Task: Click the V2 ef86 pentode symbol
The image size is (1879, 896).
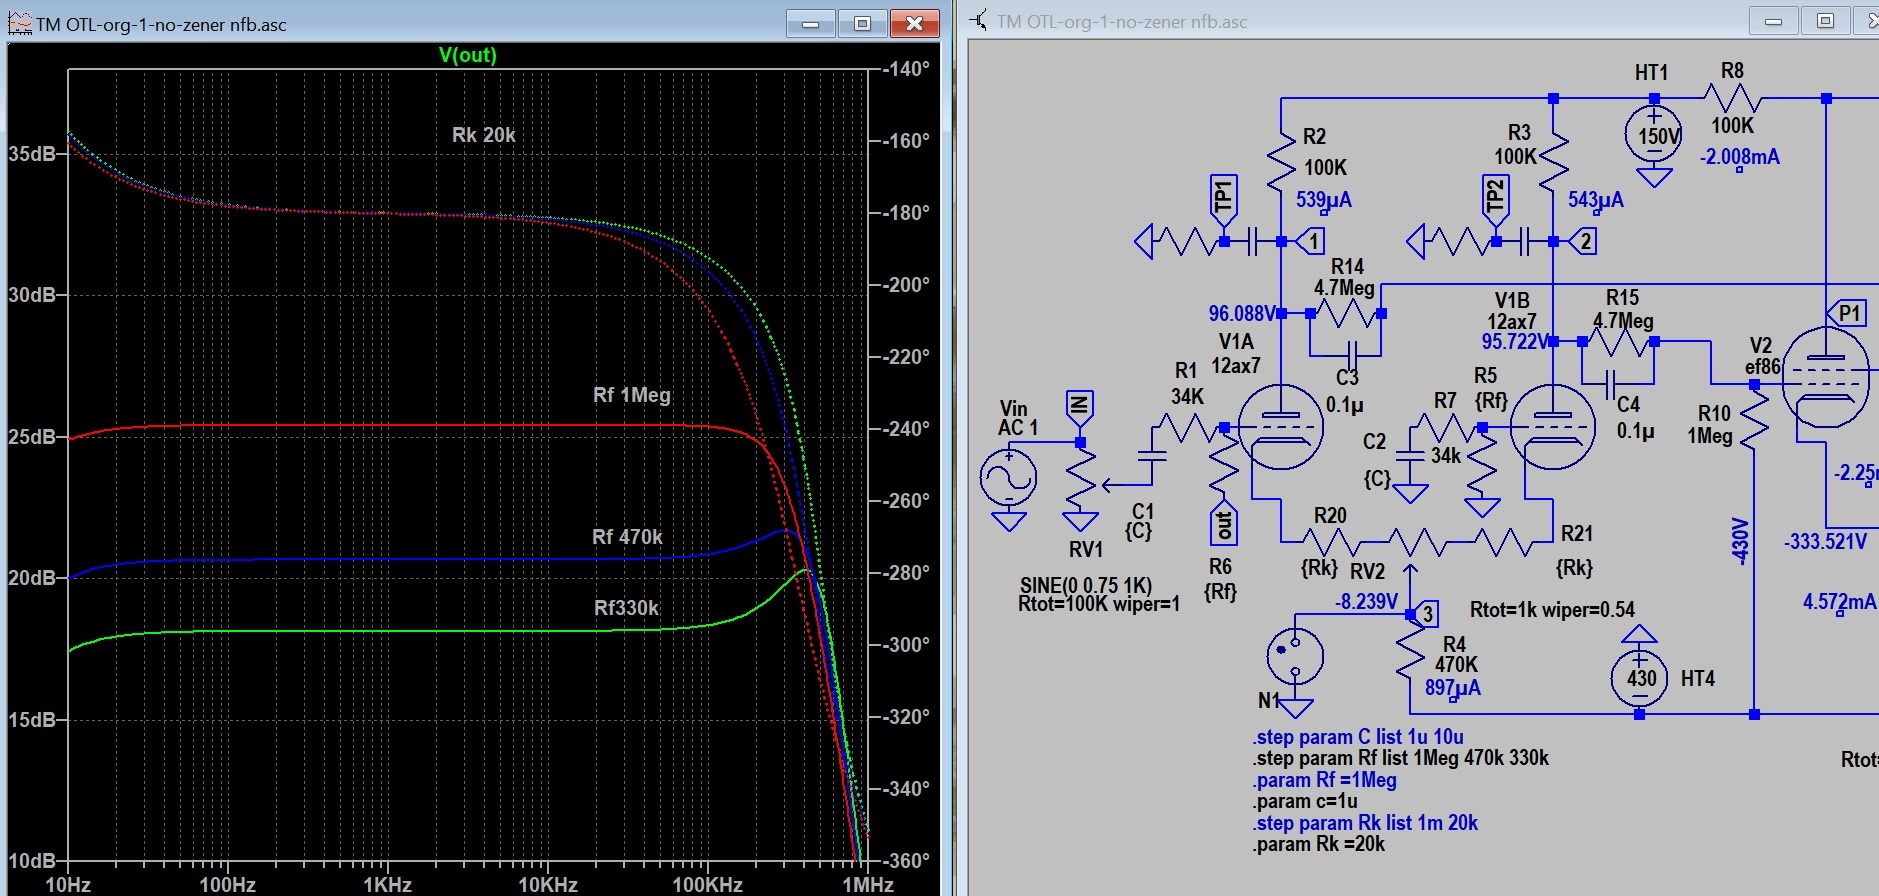Action: (x=1826, y=378)
